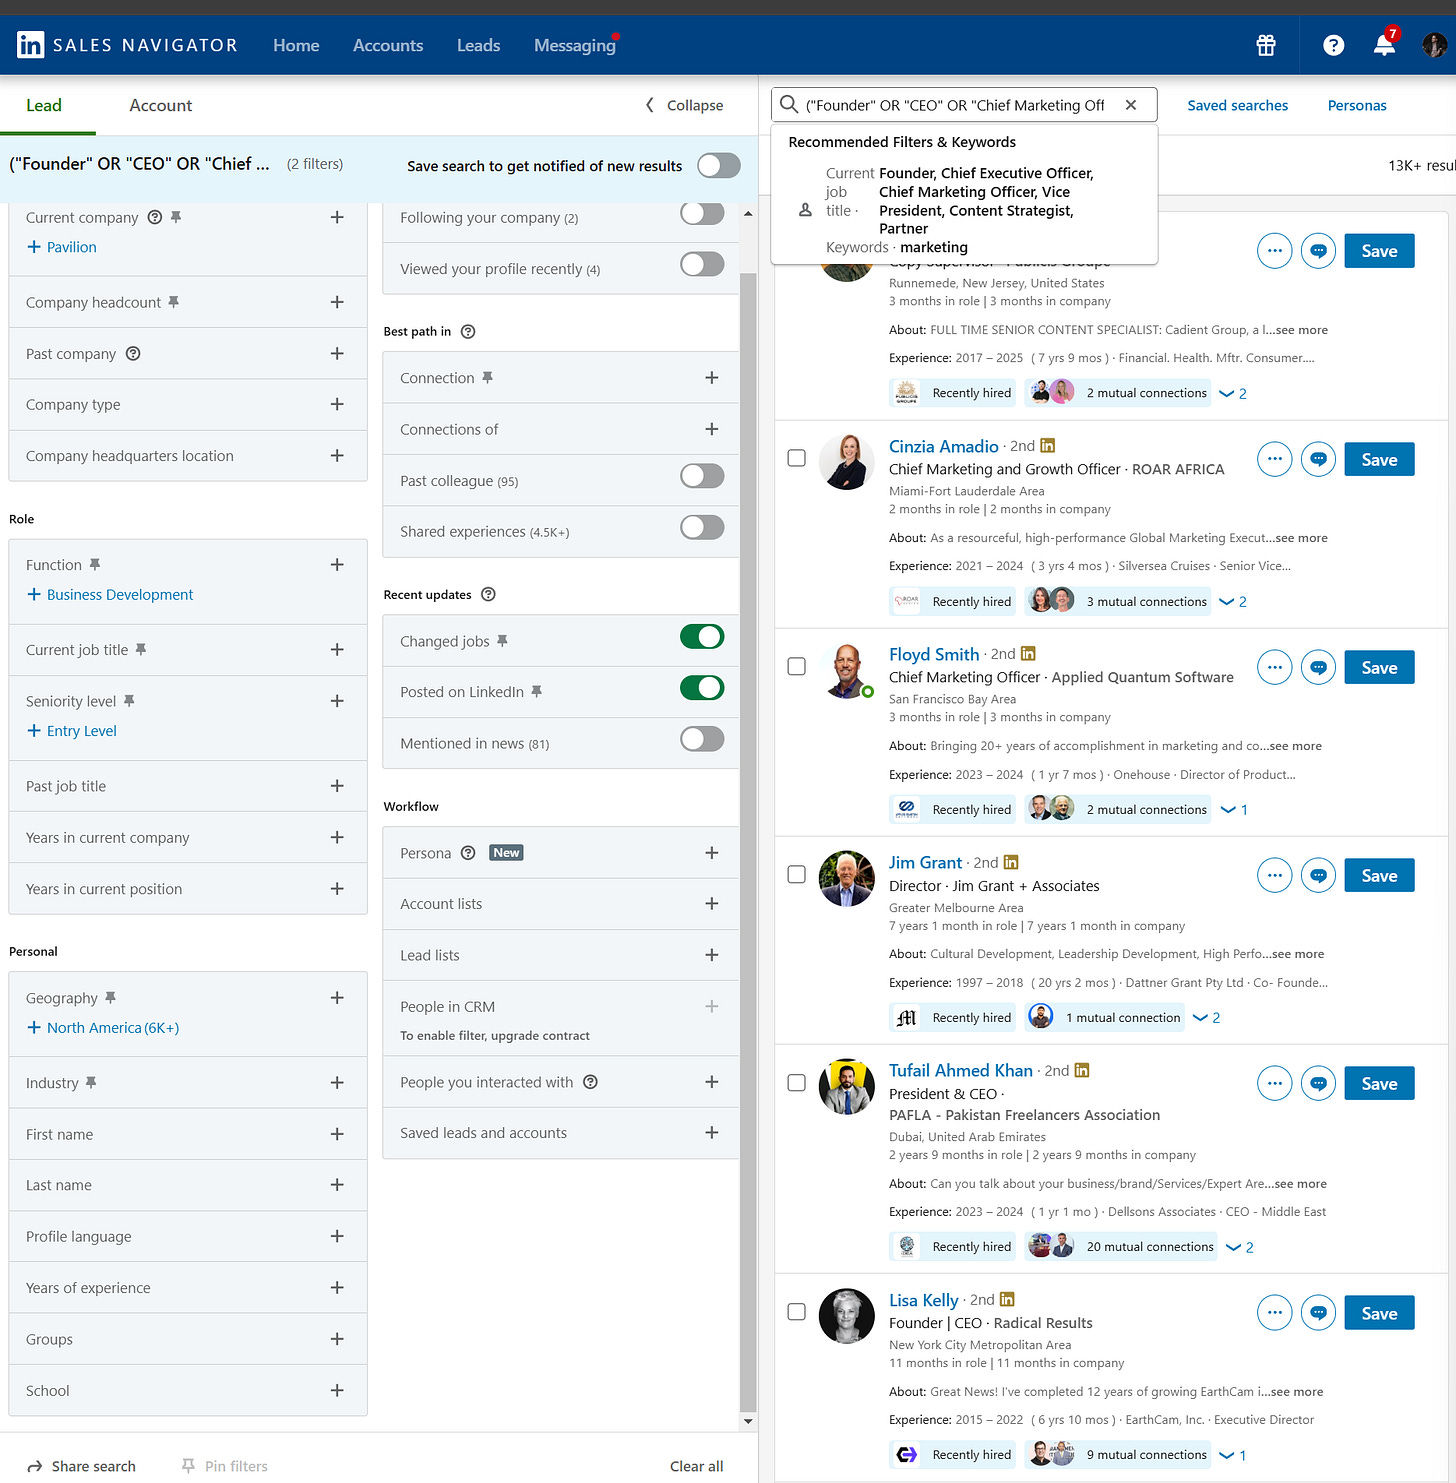Clear the search query with X icon
The image size is (1456, 1483).
pos(1131,105)
